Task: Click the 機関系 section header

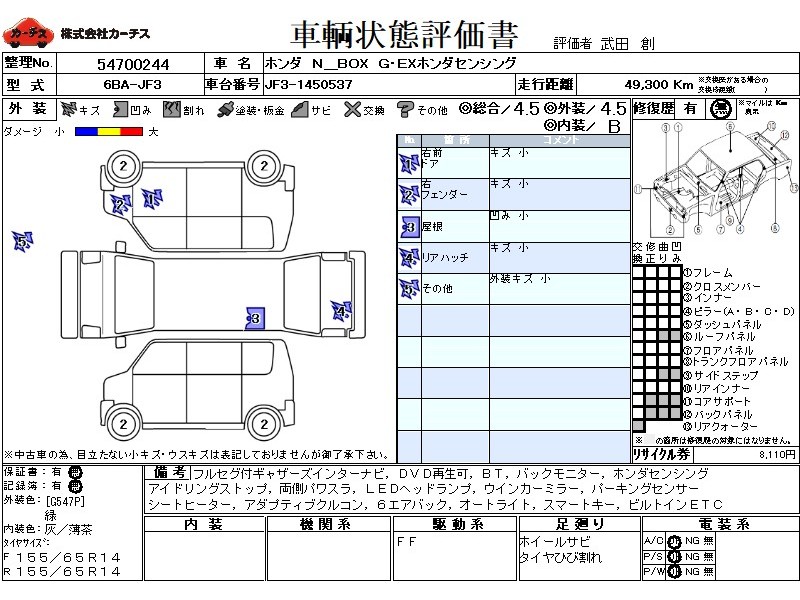Action: tap(328, 524)
